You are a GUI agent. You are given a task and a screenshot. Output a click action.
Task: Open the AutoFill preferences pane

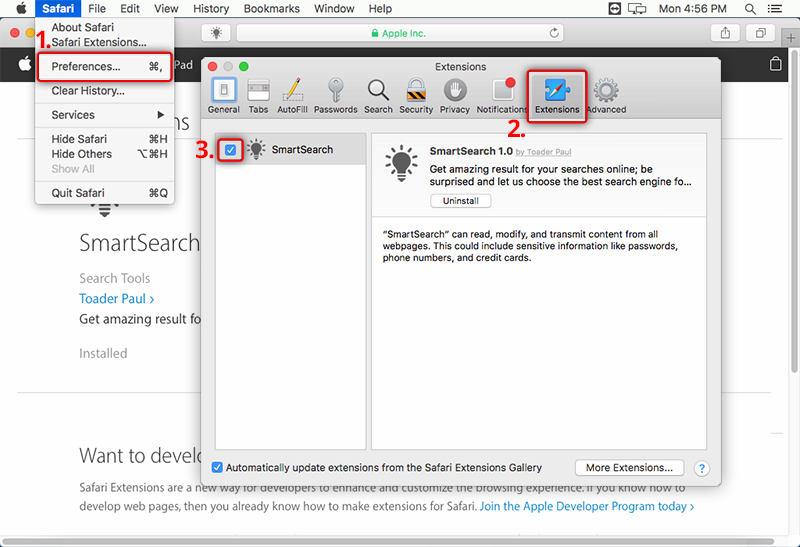pos(292,96)
